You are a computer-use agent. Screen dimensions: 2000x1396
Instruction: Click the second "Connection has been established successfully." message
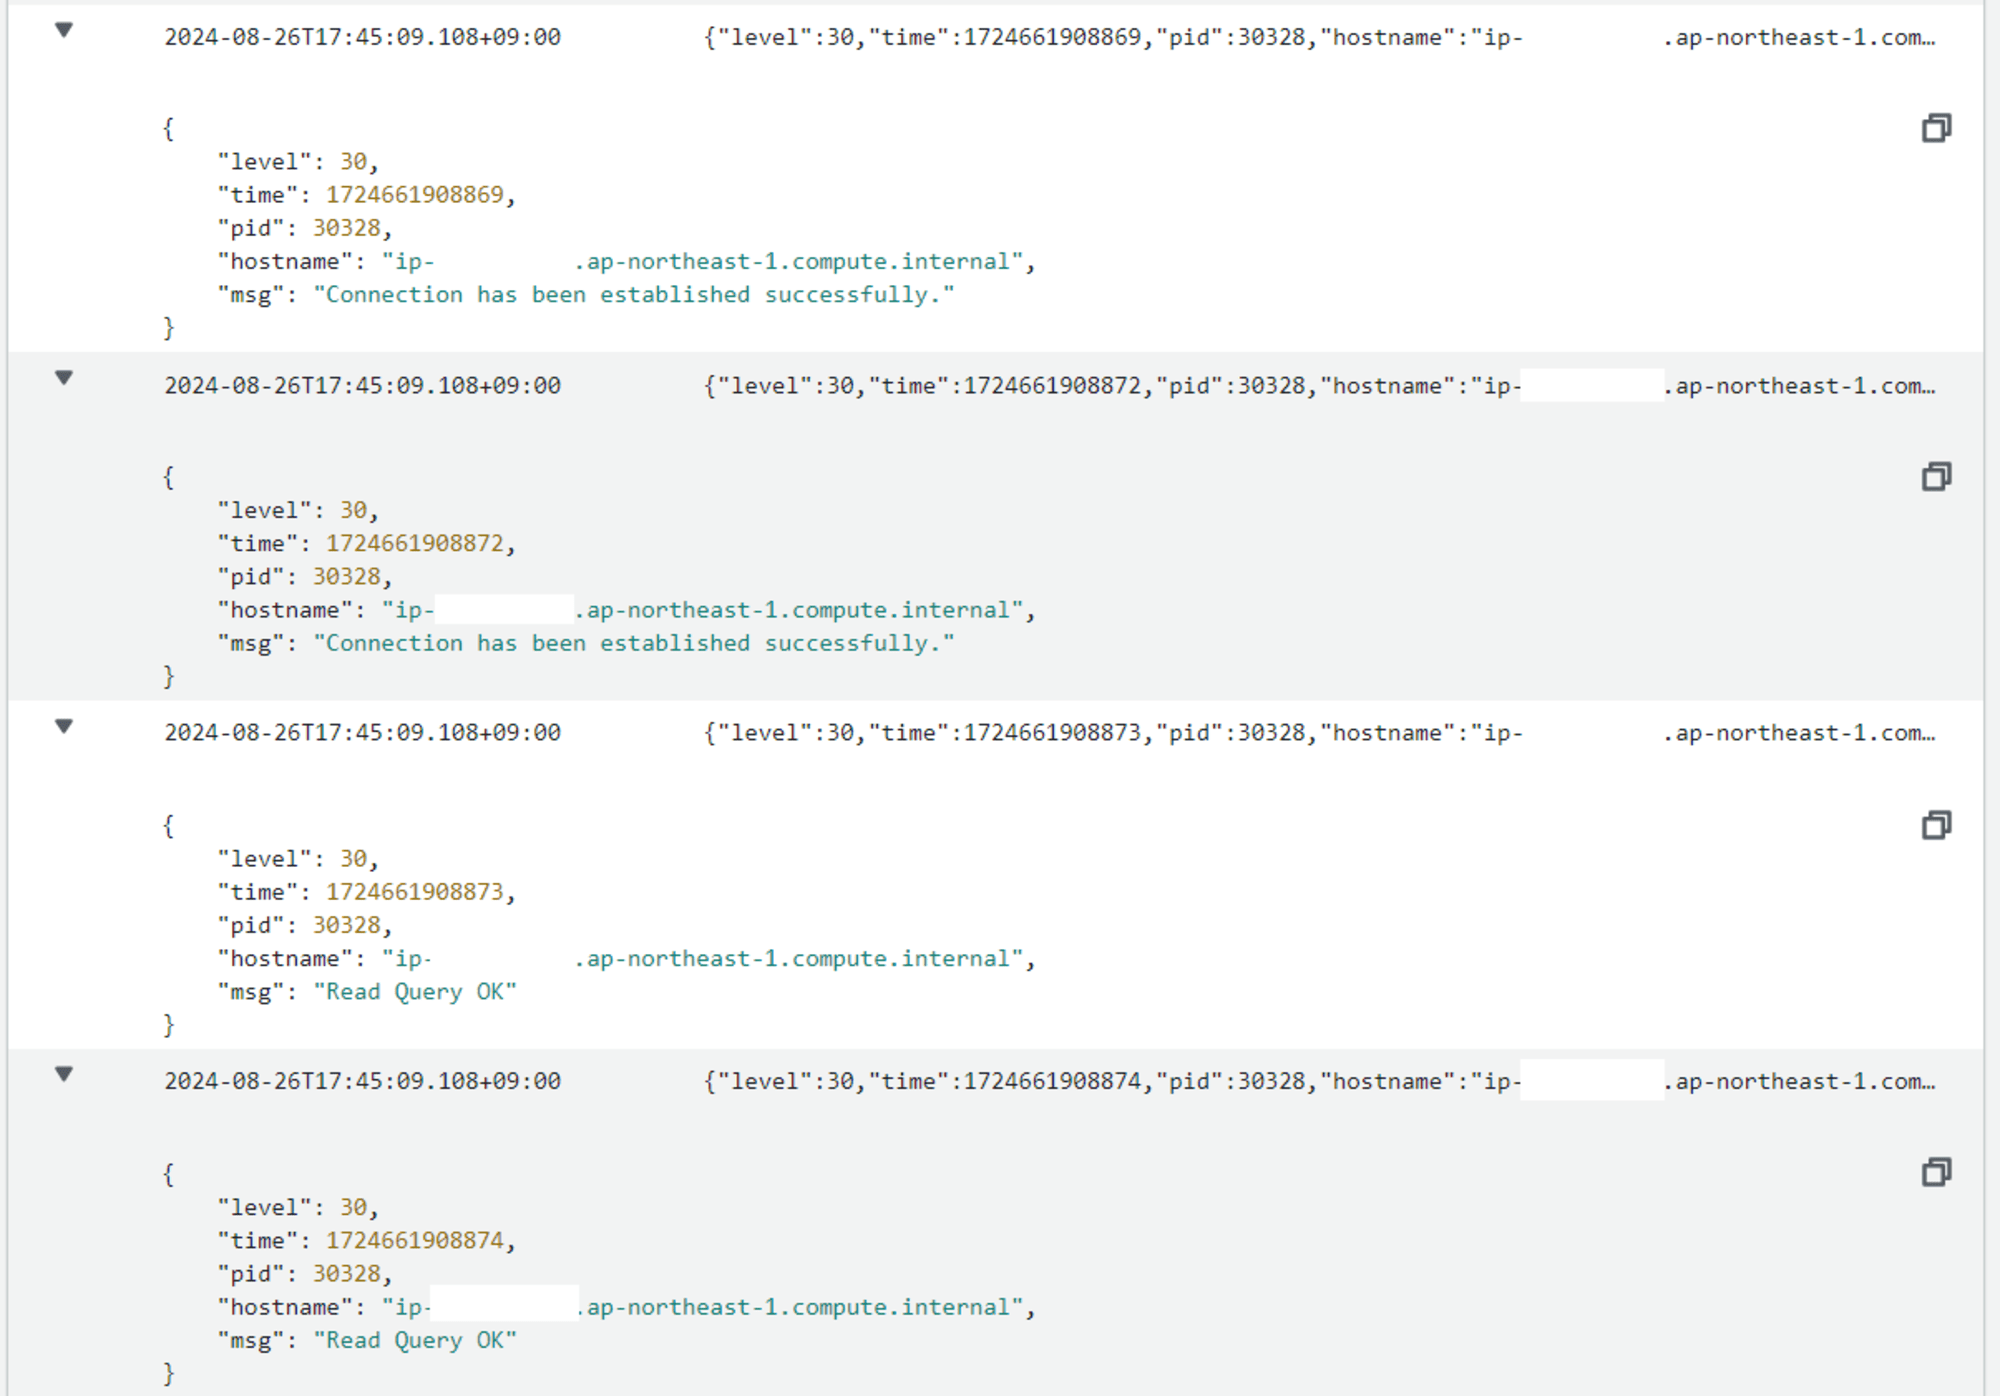click(x=634, y=643)
